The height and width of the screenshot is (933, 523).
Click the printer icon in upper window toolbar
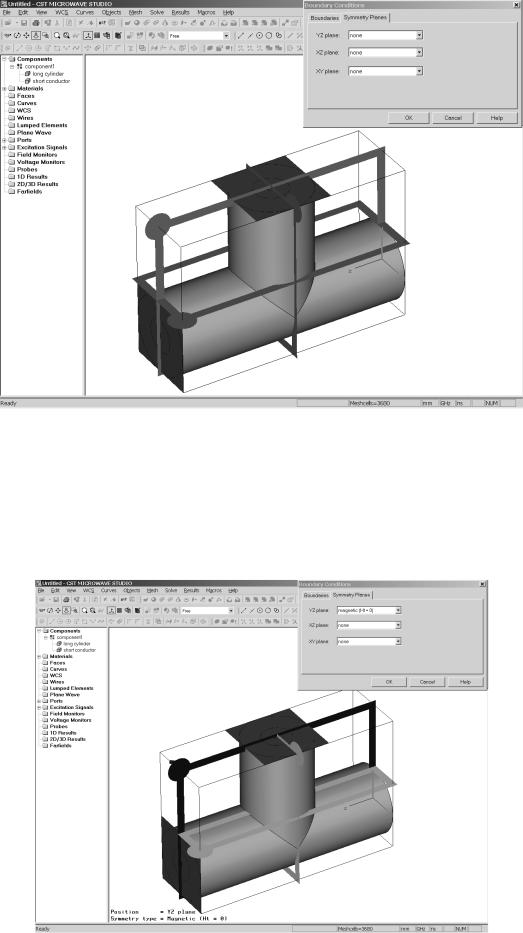pos(36,23)
